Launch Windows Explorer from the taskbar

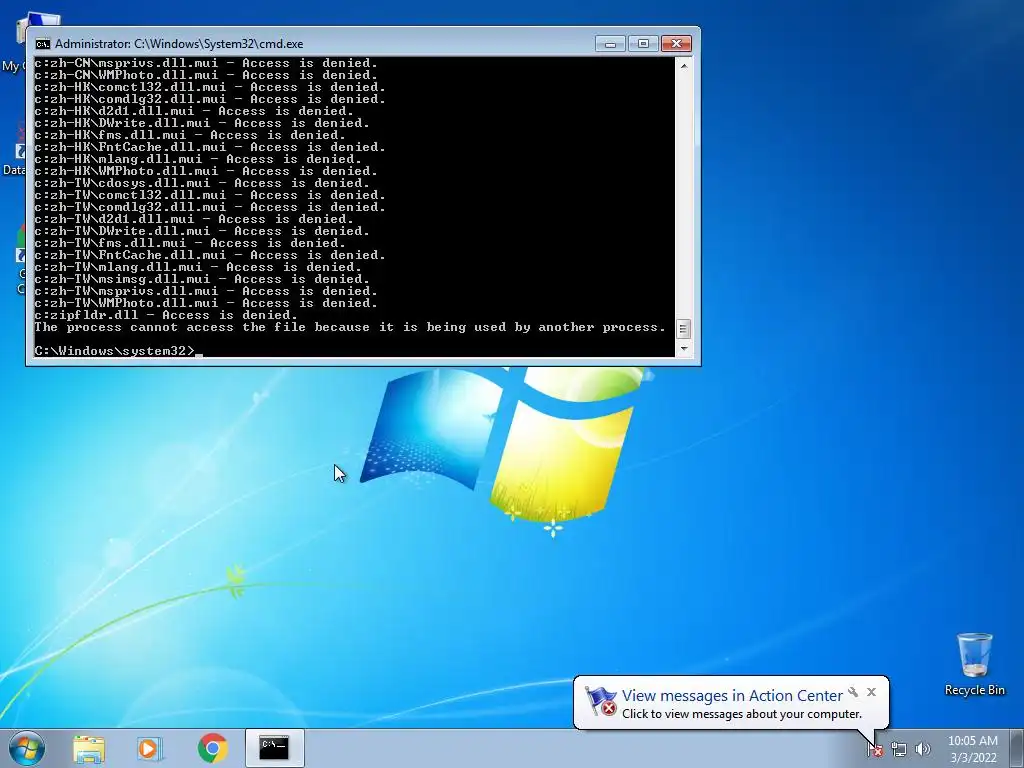pos(89,748)
